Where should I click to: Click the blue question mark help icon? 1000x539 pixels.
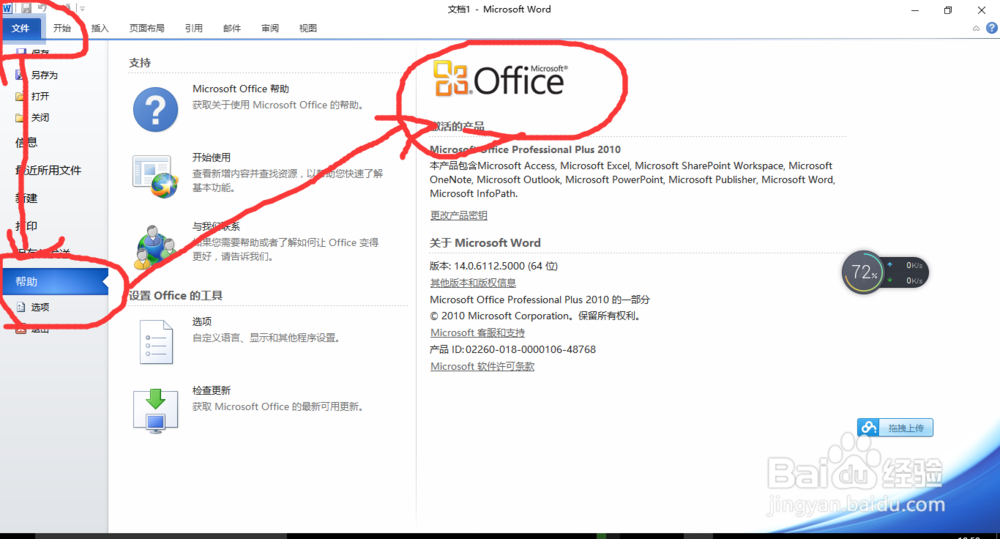point(156,110)
